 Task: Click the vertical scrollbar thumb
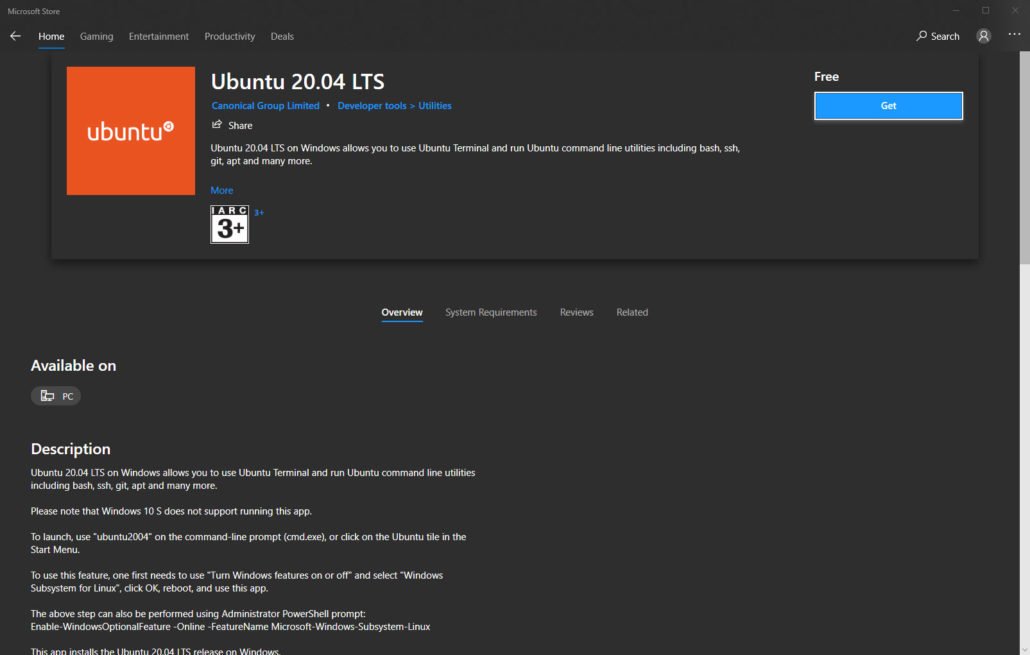(x=1024, y=158)
